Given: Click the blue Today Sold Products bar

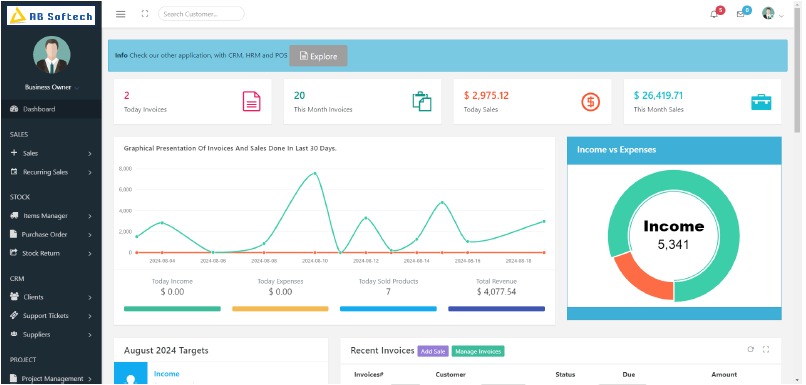Looking at the screenshot, I should point(388,309).
